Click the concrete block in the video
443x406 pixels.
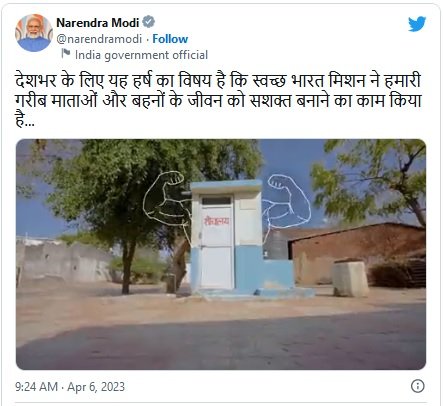(x=351, y=278)
